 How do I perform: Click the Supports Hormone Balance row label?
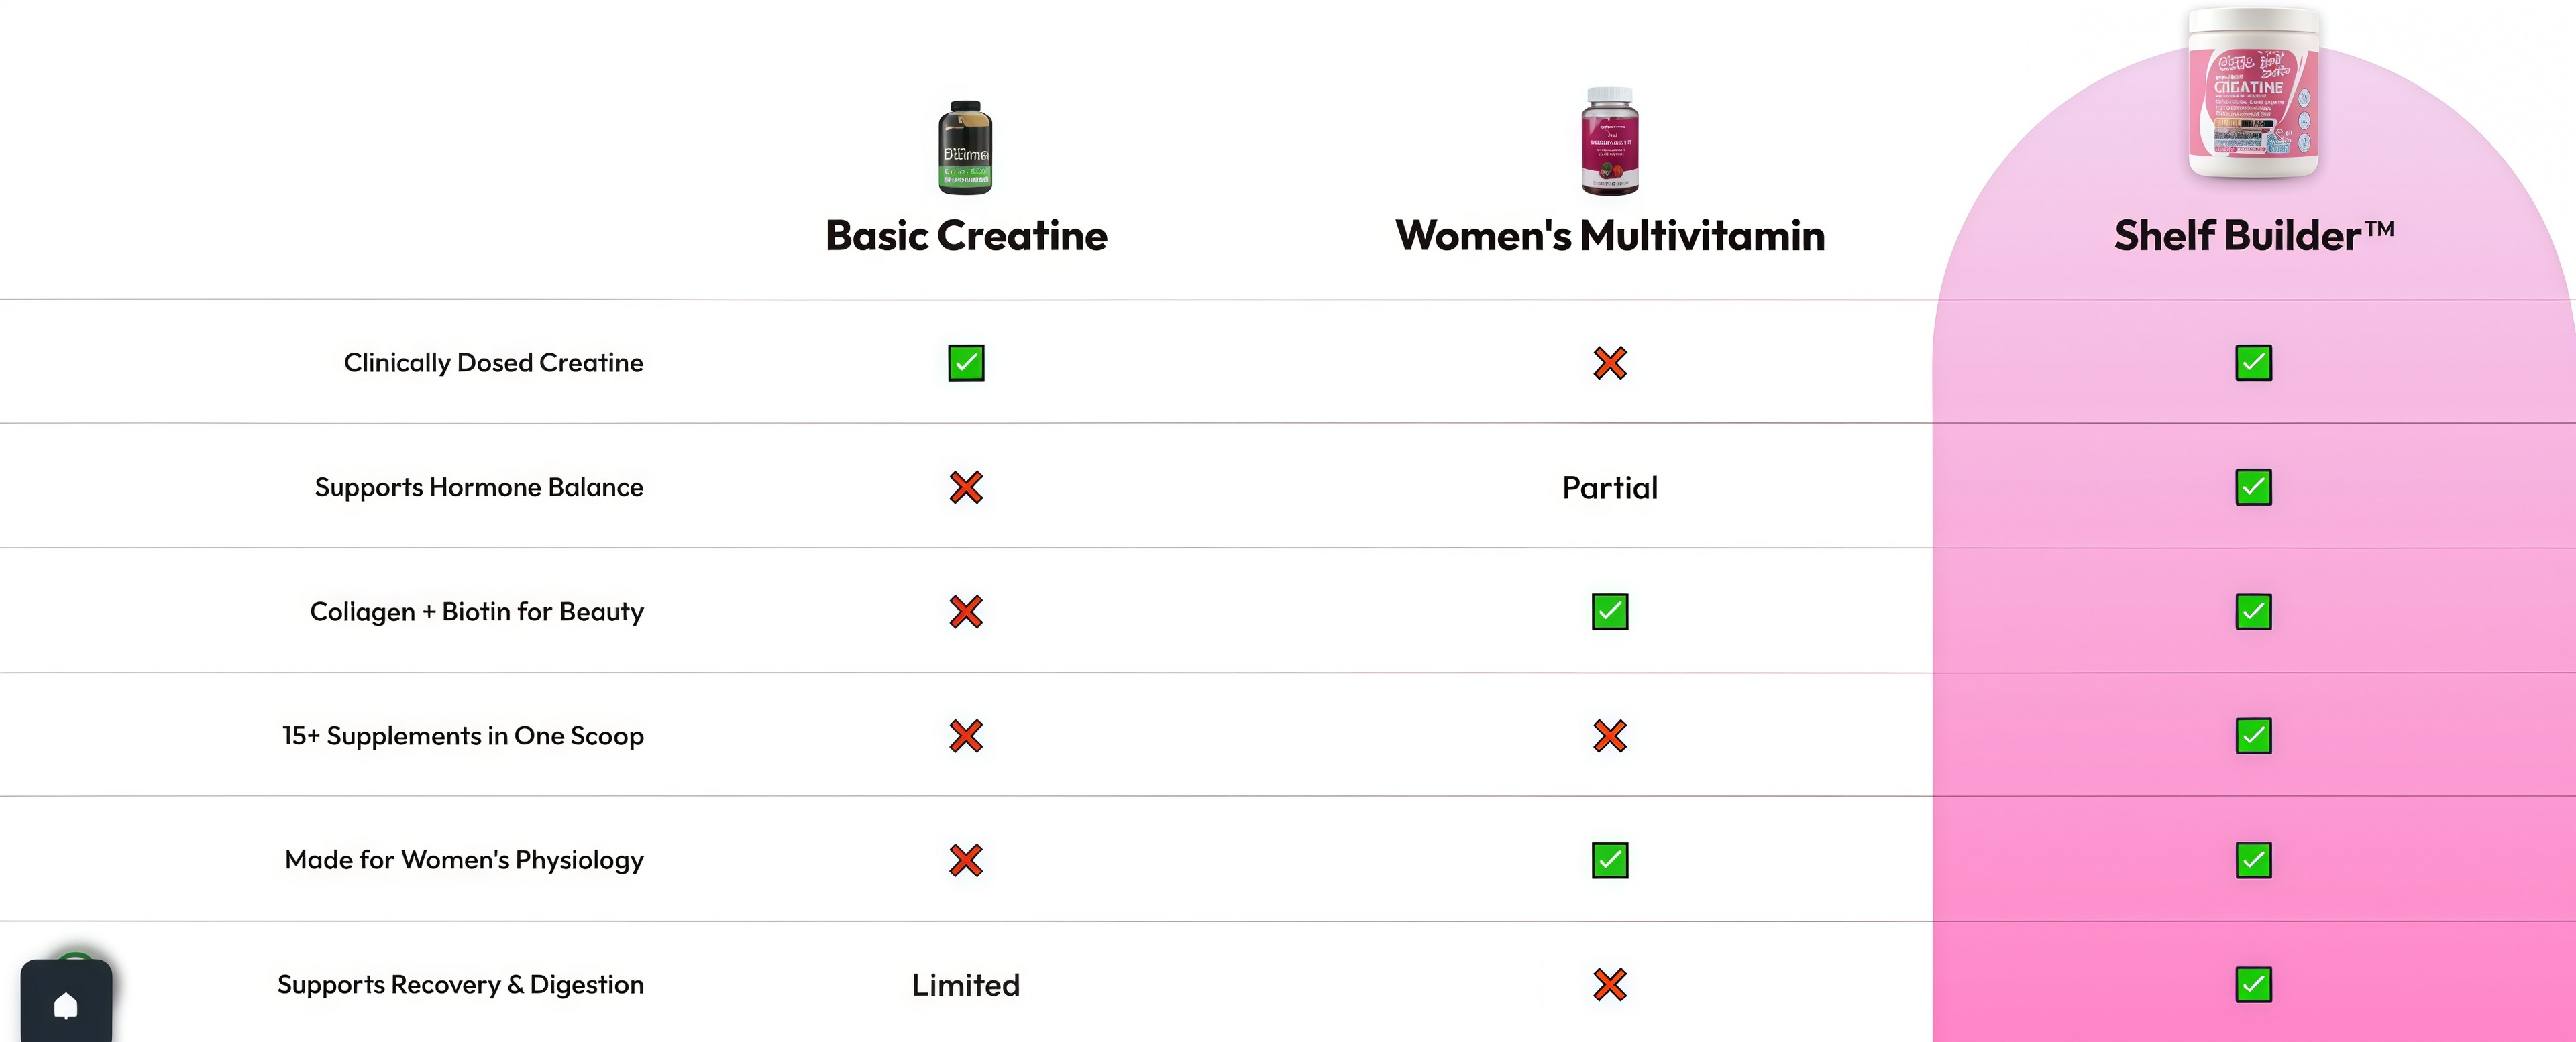(479, 487)
